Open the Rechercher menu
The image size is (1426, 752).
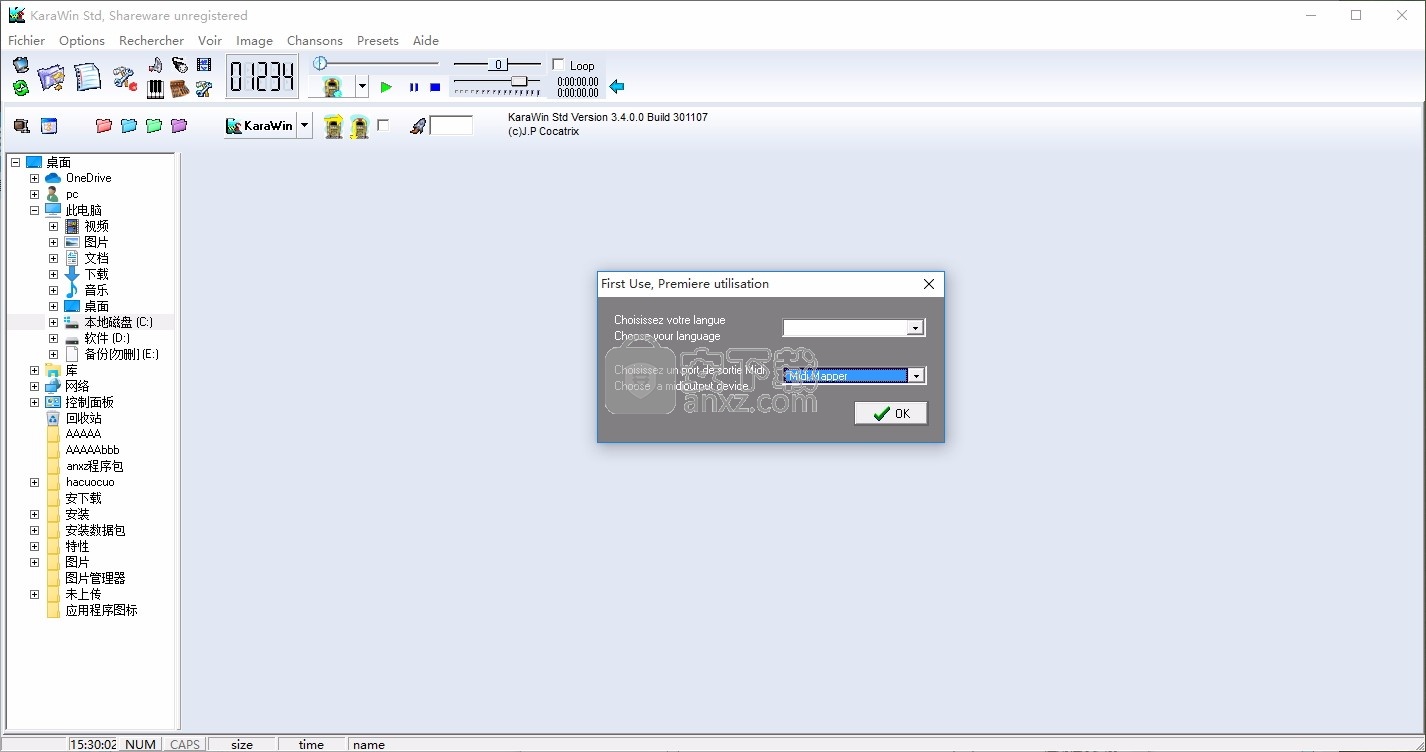click(x=151, y=41)
